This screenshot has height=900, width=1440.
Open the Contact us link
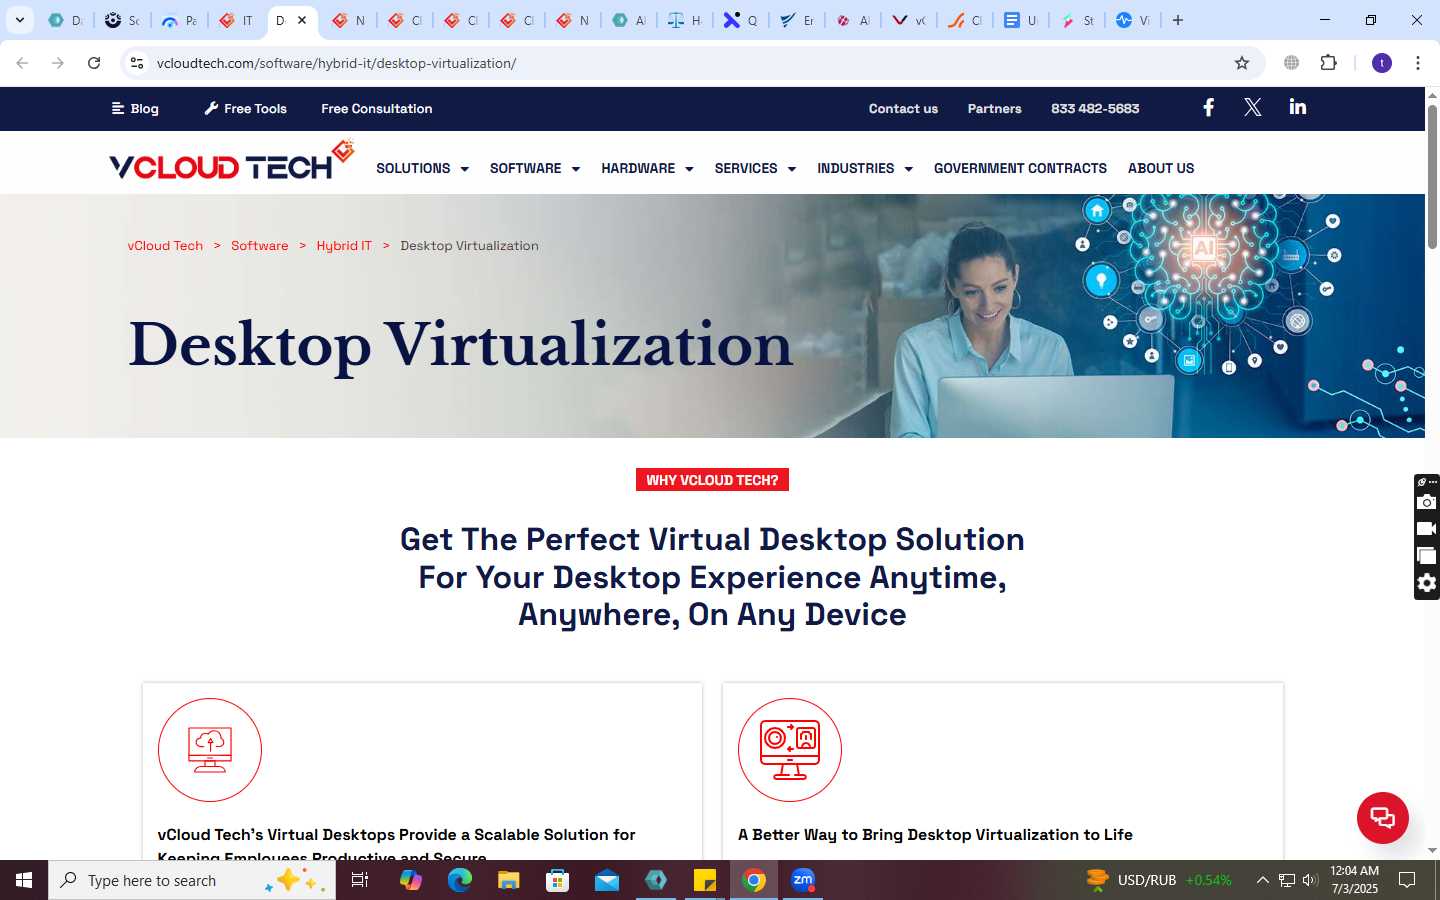(903, 108)
